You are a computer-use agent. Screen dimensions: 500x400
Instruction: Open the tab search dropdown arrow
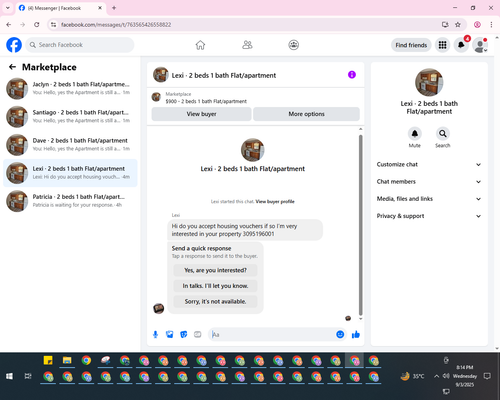coord(8,8)
